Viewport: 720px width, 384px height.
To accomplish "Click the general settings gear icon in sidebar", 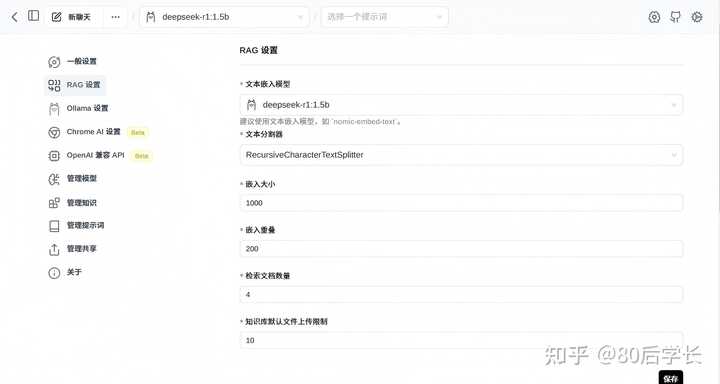I will [54, 62].
